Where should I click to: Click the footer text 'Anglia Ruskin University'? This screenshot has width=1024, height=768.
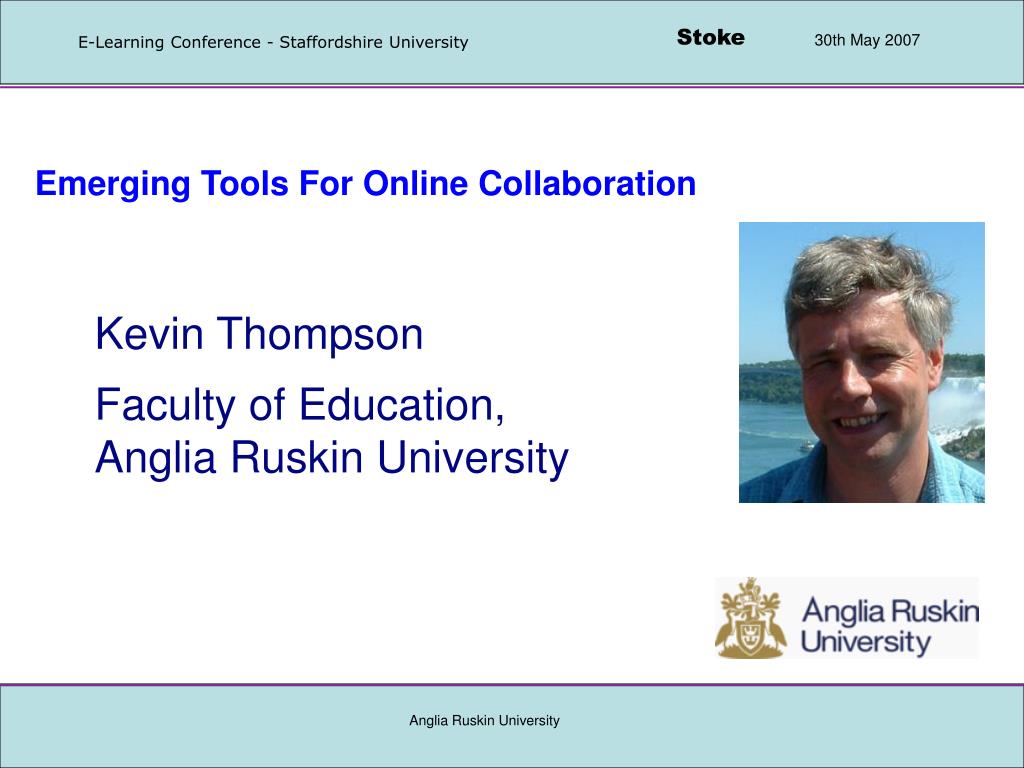[485, 720]
